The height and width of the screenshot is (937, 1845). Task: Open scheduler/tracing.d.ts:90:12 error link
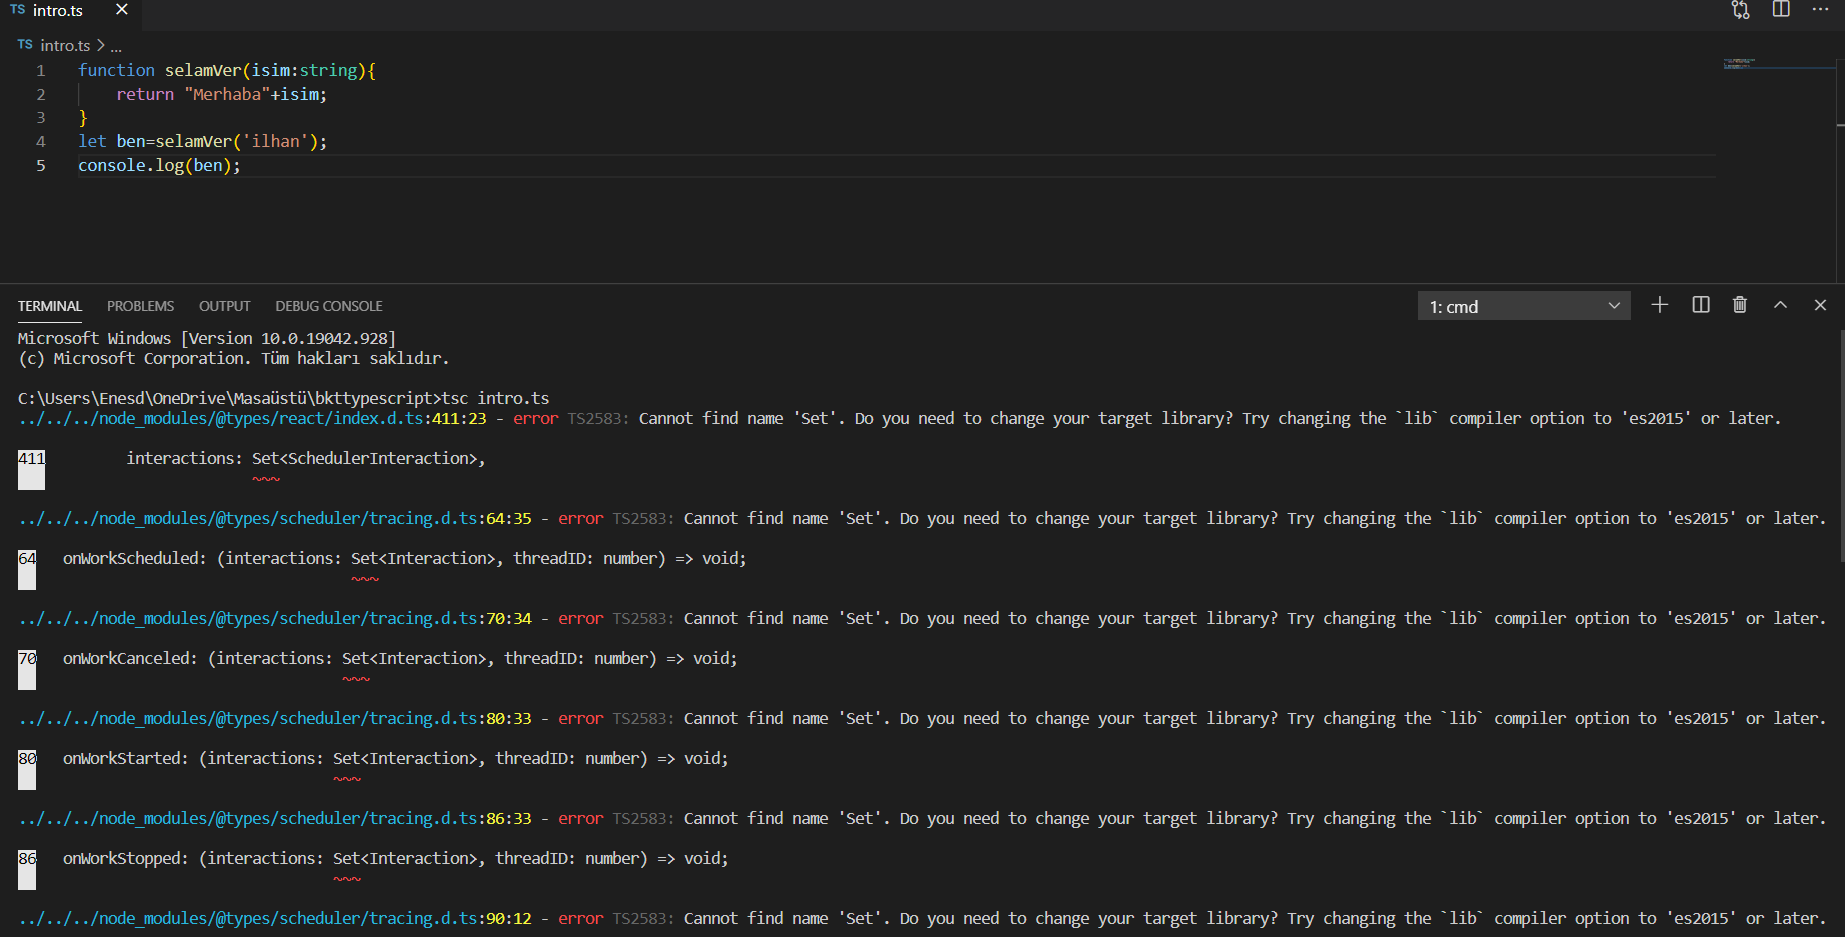(275, 918)
